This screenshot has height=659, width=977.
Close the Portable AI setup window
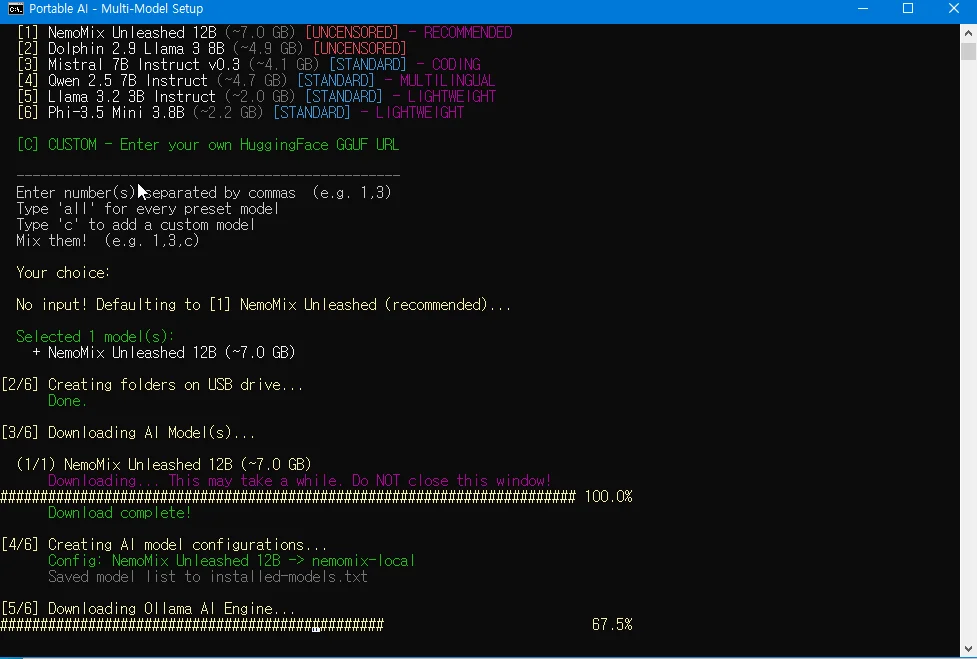coord(954,9)
